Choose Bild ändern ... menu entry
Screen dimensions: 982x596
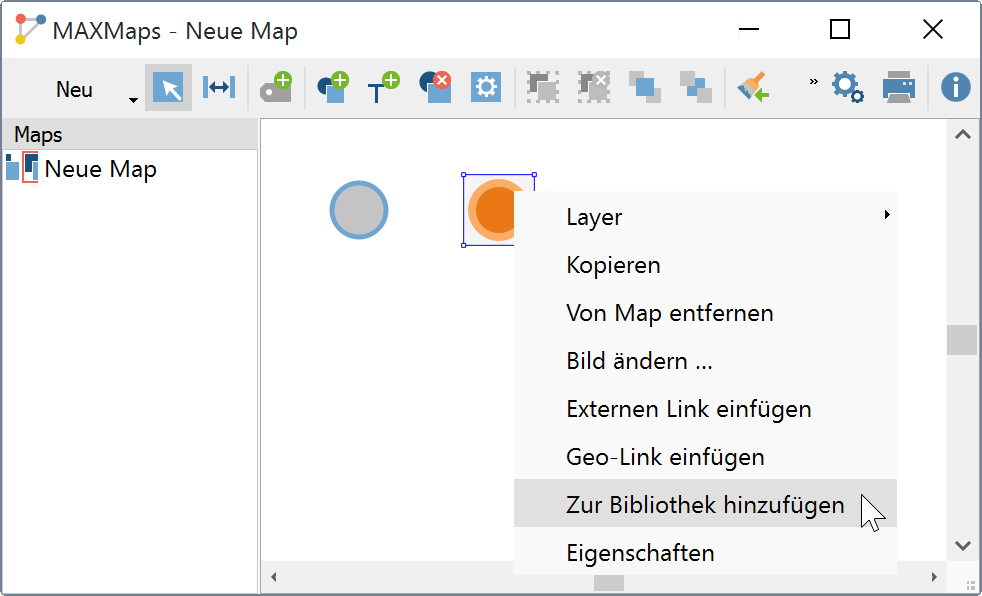point(705,361)
